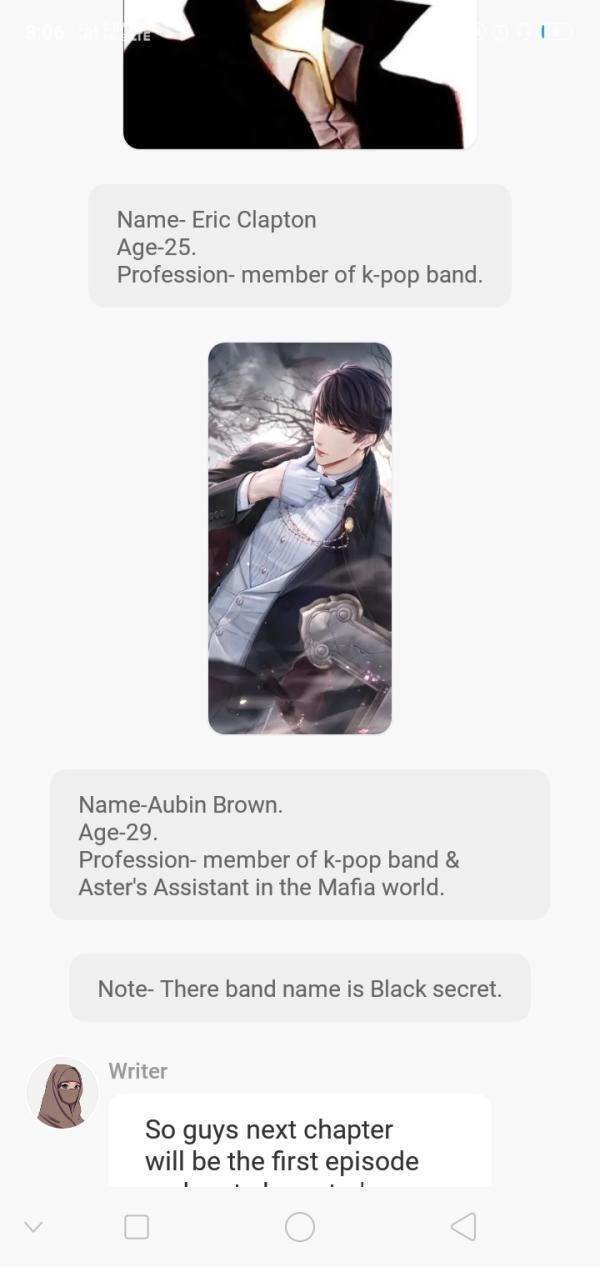
Task: Tap the Black secret band name note
Action: point(300,988)
